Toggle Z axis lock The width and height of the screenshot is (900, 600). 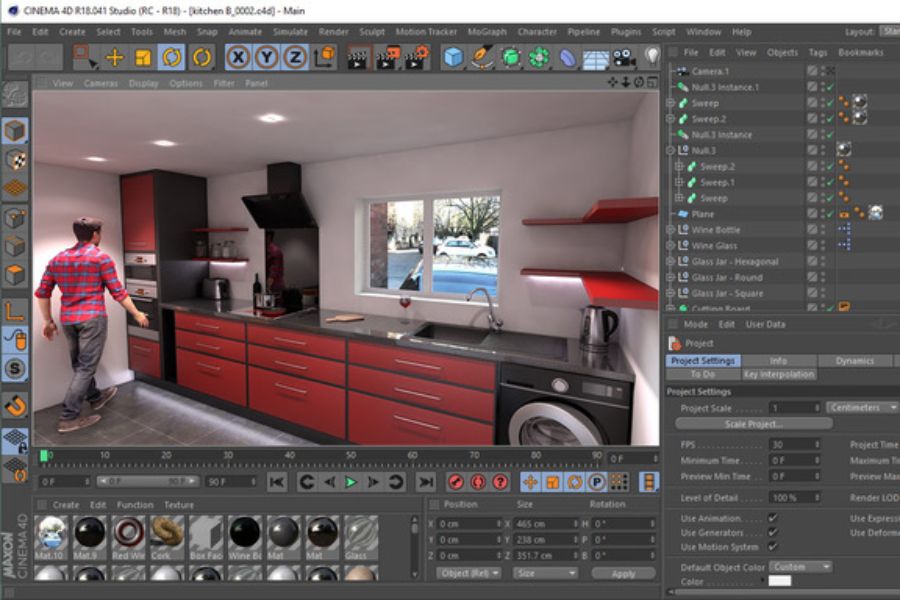(295, 57)
